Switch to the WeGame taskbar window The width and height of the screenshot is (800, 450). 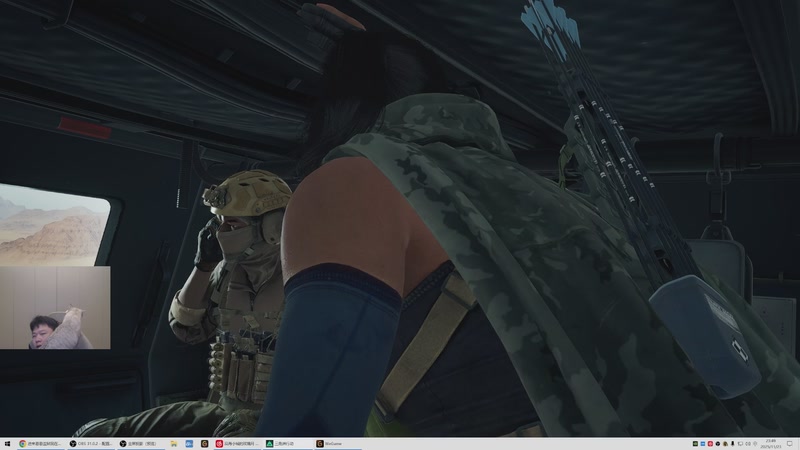[x=338, y=444]
